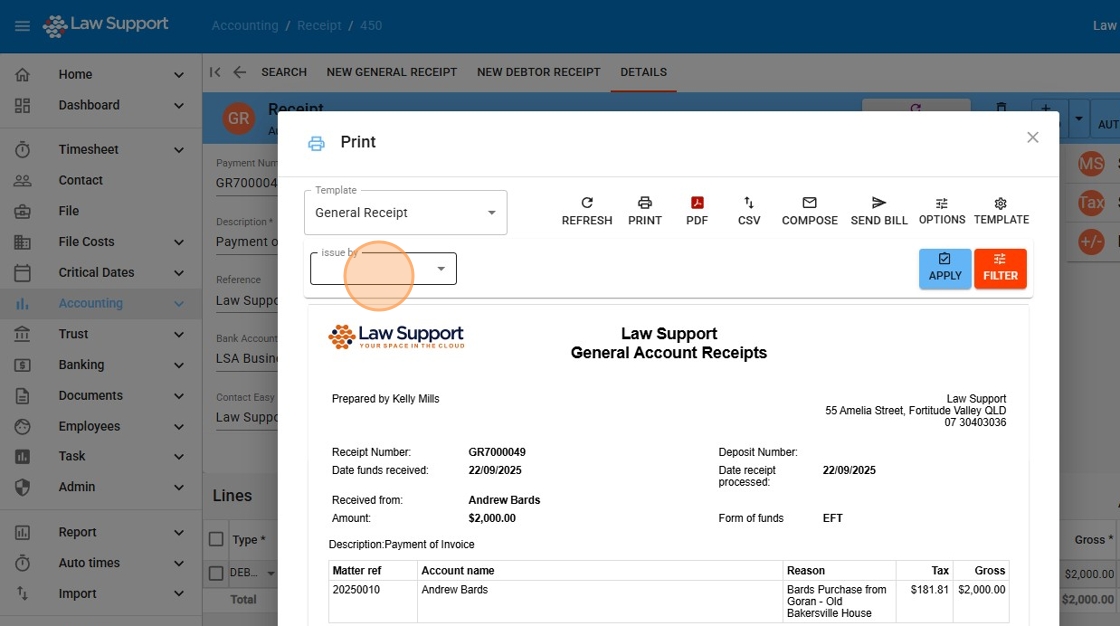Click the Accounting breadcrumb link
Screen dimensions: 1120x626
click(x=245, y=26)
